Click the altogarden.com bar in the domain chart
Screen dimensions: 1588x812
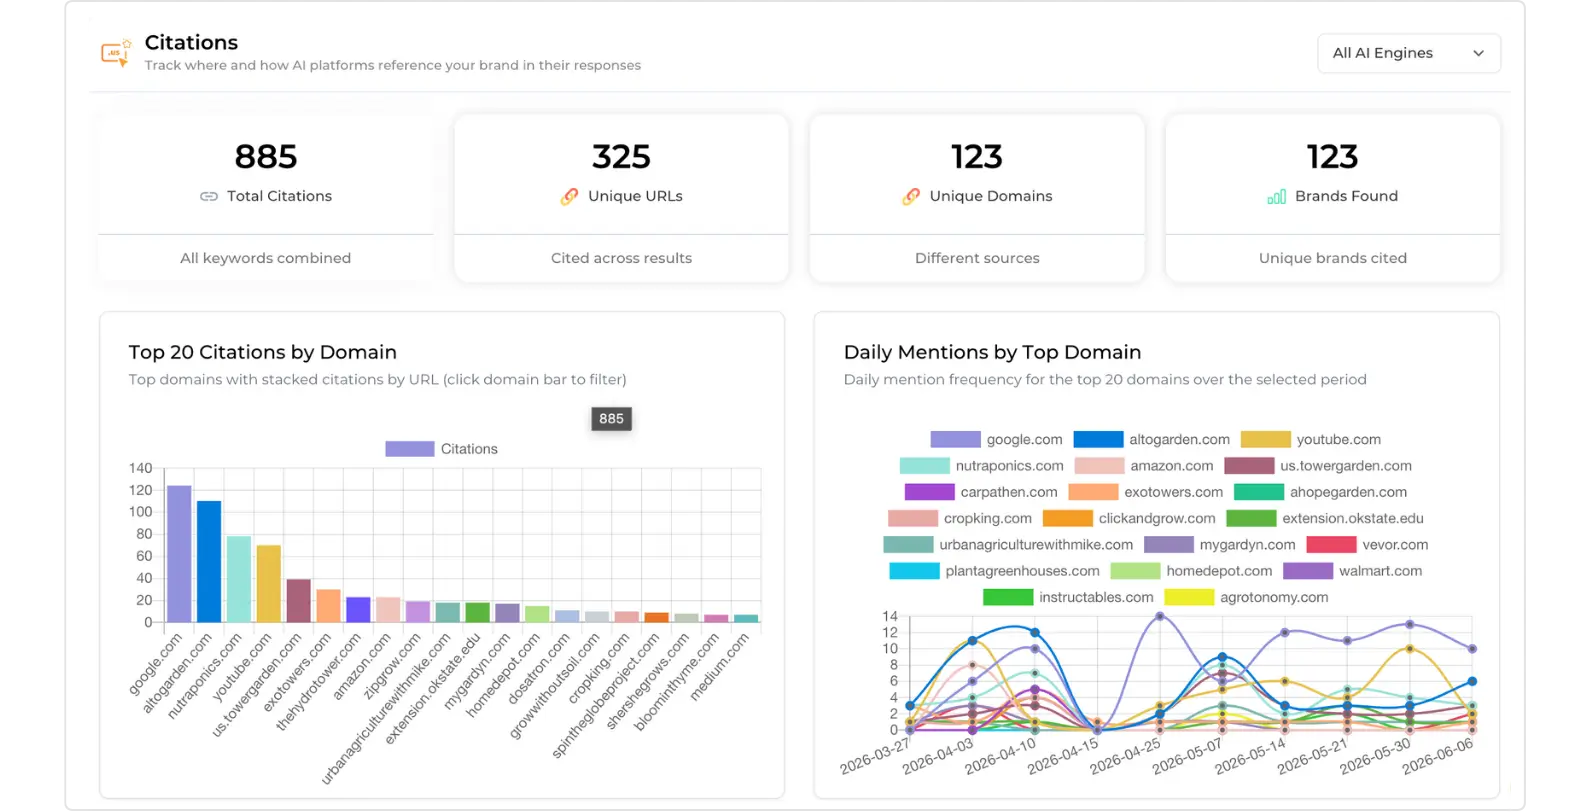click(x=209, y=562)
